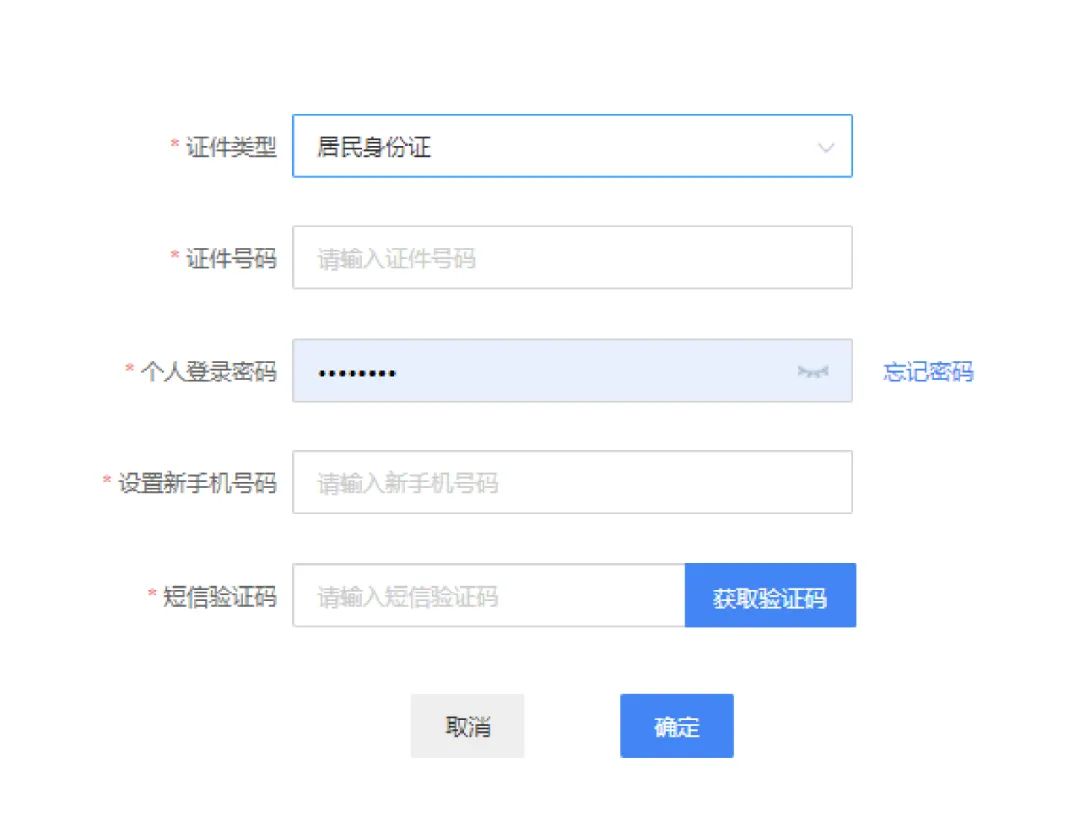Click the 证件类型 field label
The height and width of the screenshot is (839, 1080).
click(231, 147)
